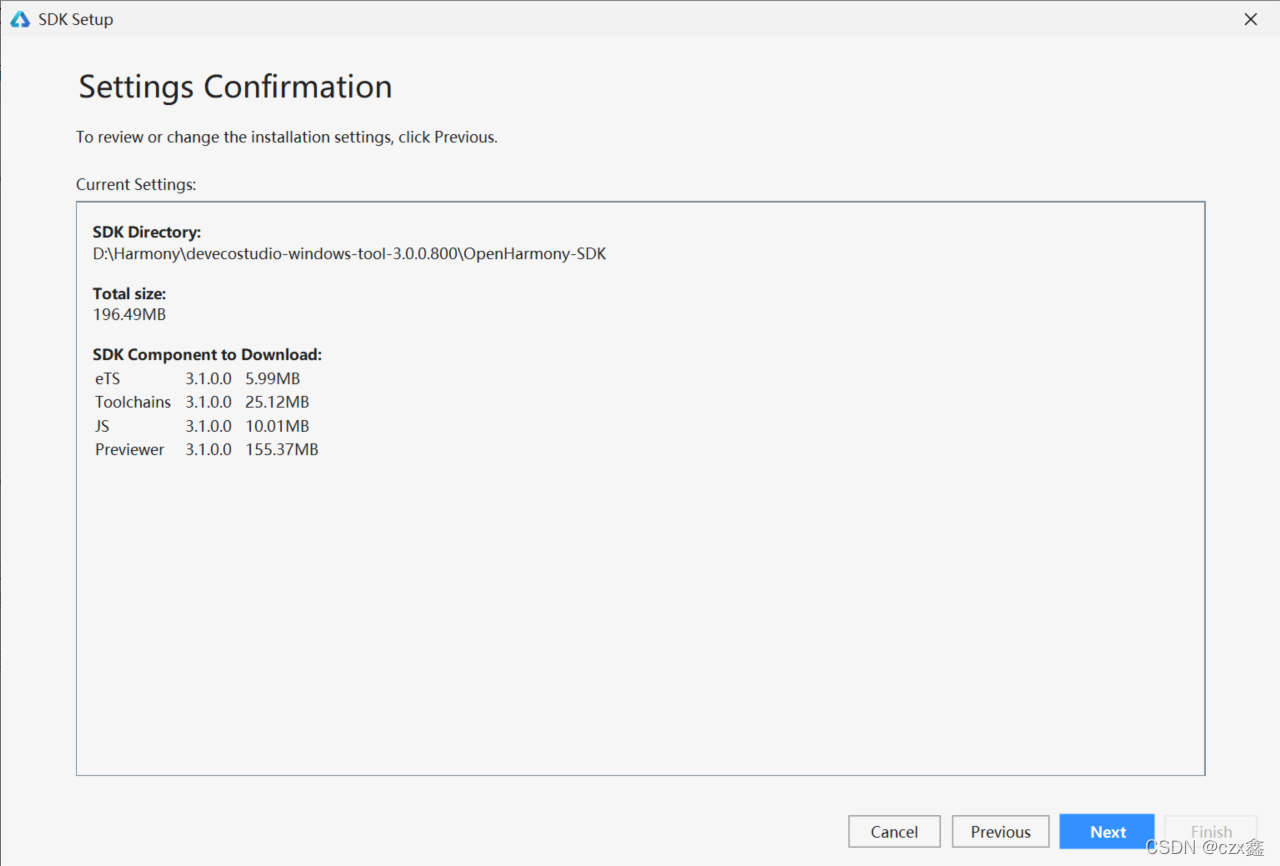Click the Toolchains size 25.12MB
The width and height of the screenshot is (1280, 866).
point(277,402)
